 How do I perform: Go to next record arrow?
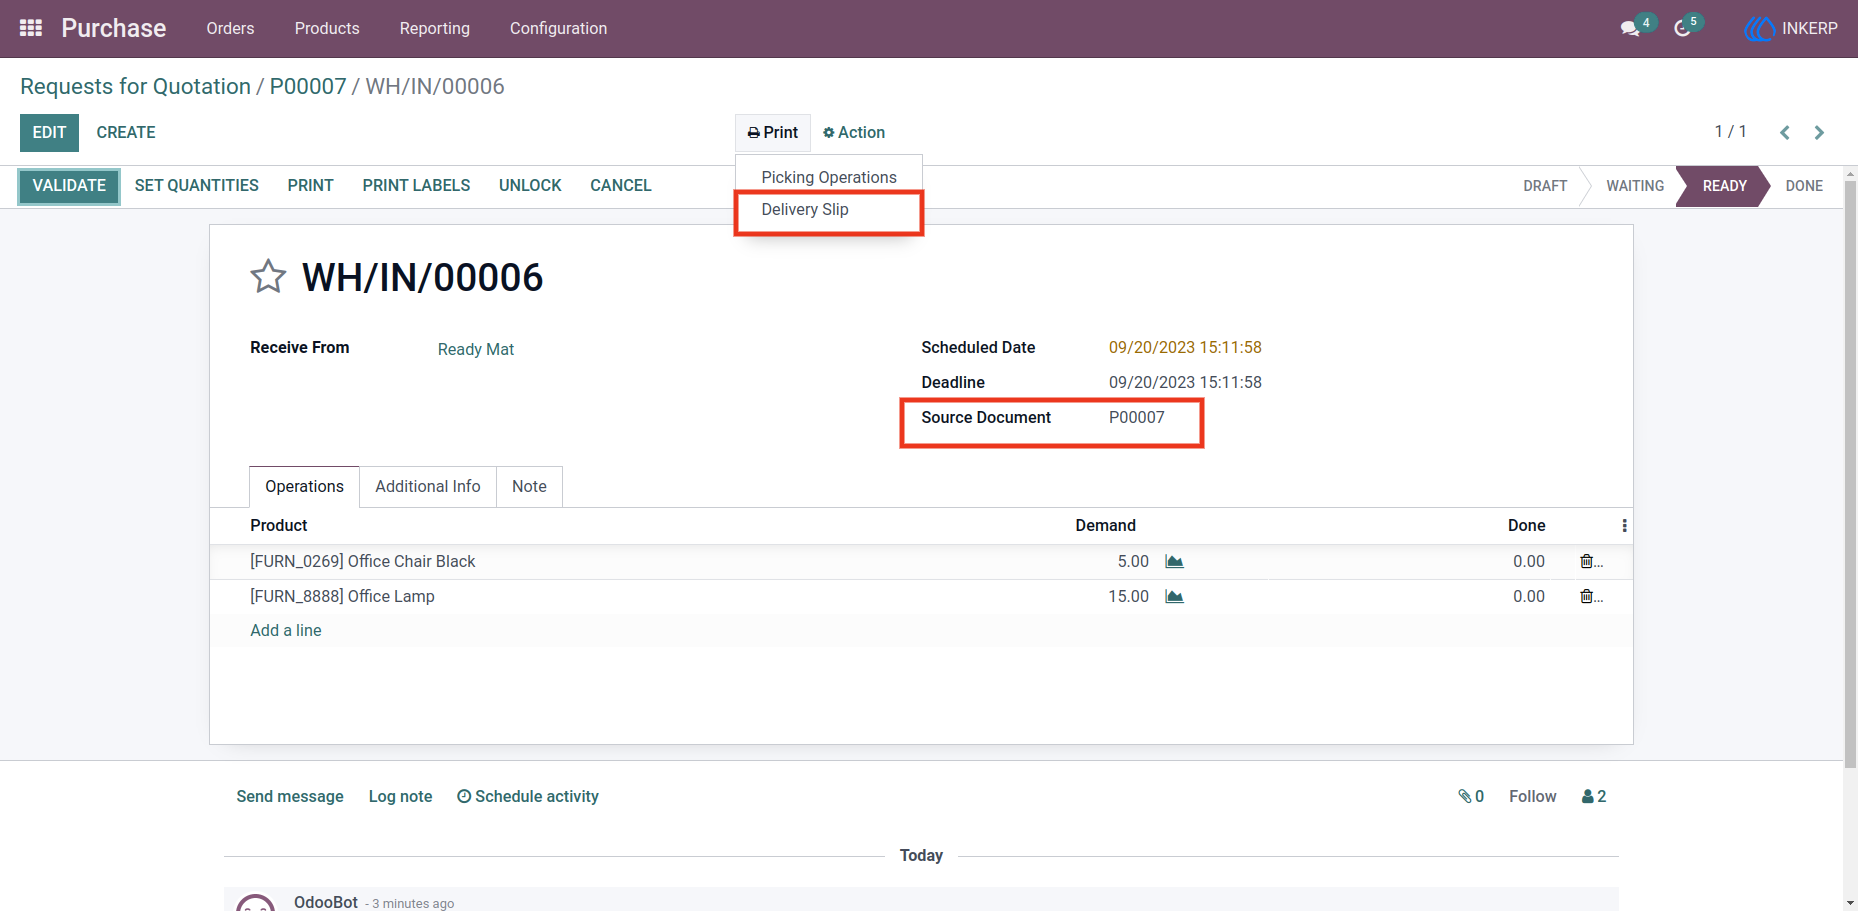tap(1819, 132)
